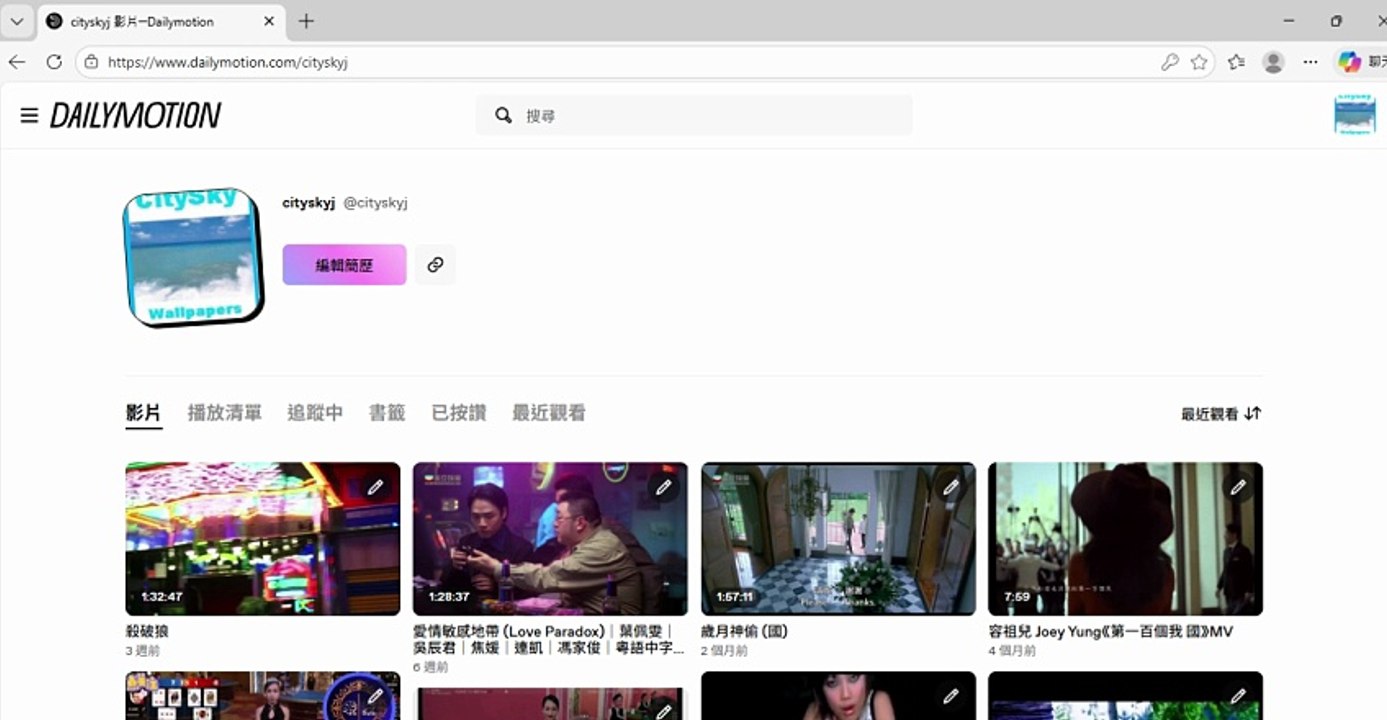This screenshot has width=1387, height=720.
Task: Click the search magnifier icon
Action: click(504, 116)
